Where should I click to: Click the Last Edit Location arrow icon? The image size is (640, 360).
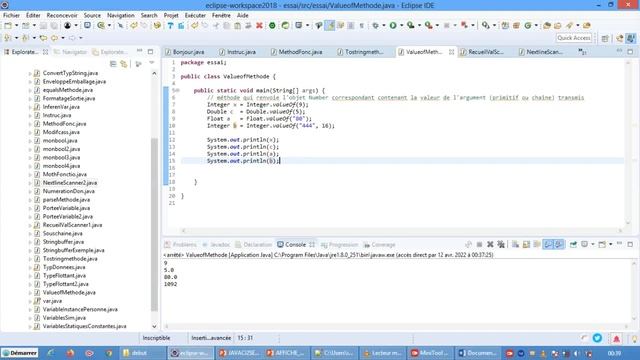43,38
